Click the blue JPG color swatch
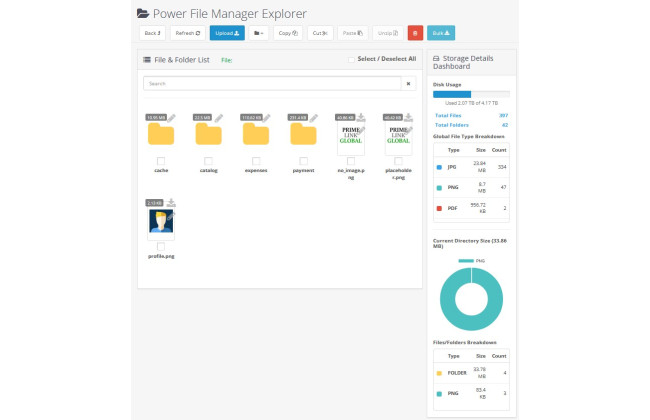650x420 pixels. 439,167
